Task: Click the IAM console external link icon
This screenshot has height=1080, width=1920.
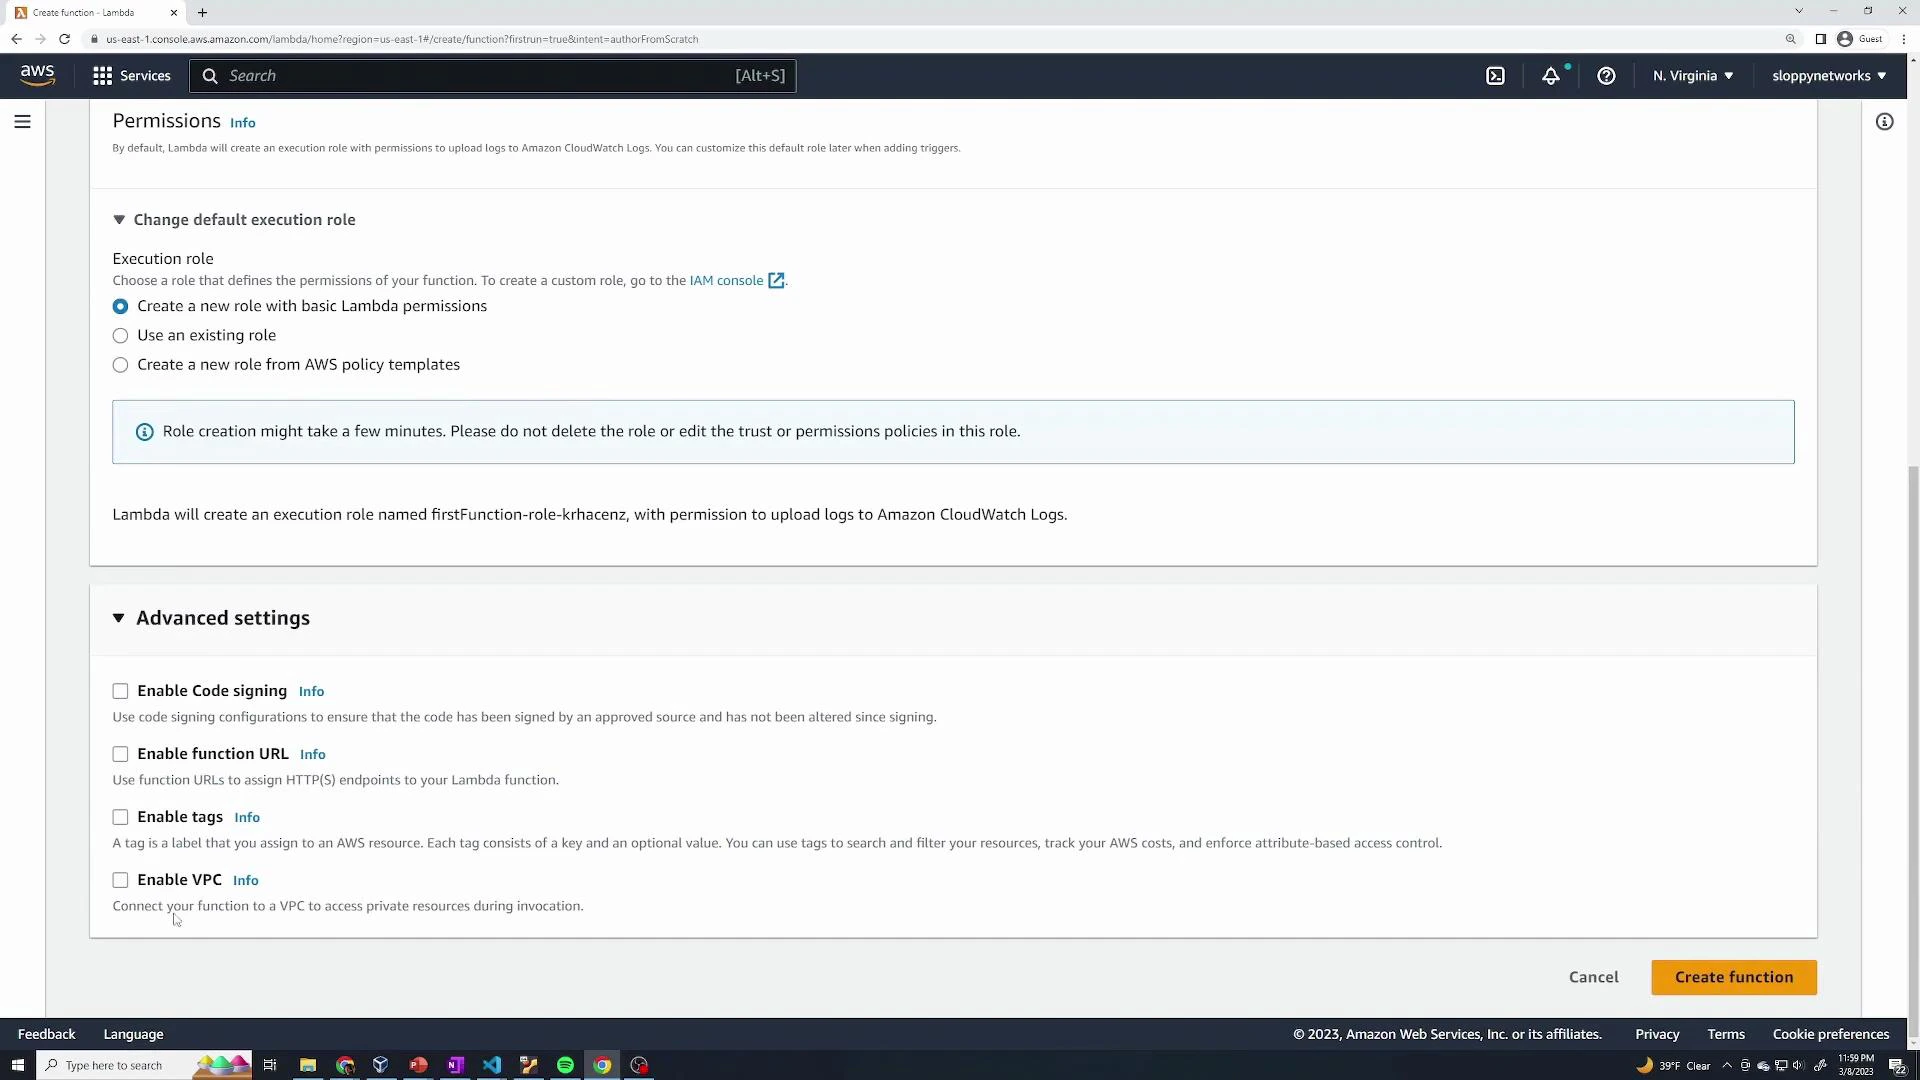Action: point(776,280)
